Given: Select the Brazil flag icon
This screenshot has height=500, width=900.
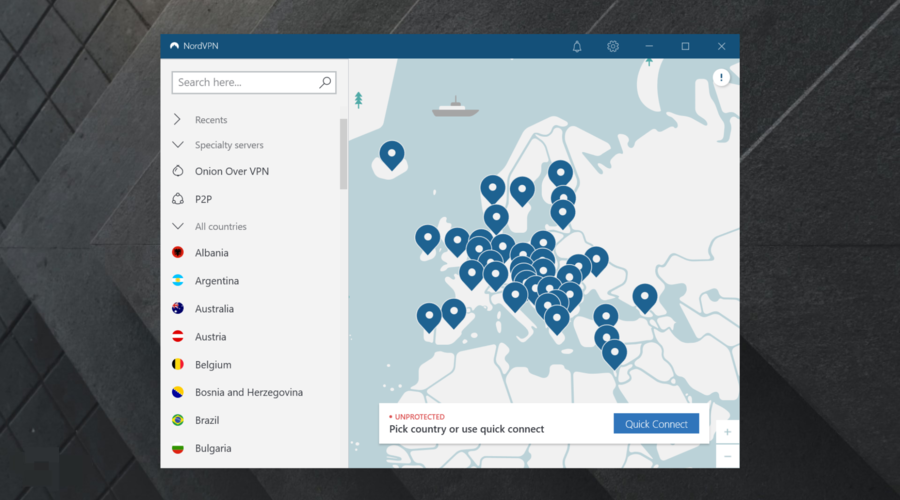Looking at the screenshot, I should 178,420.
